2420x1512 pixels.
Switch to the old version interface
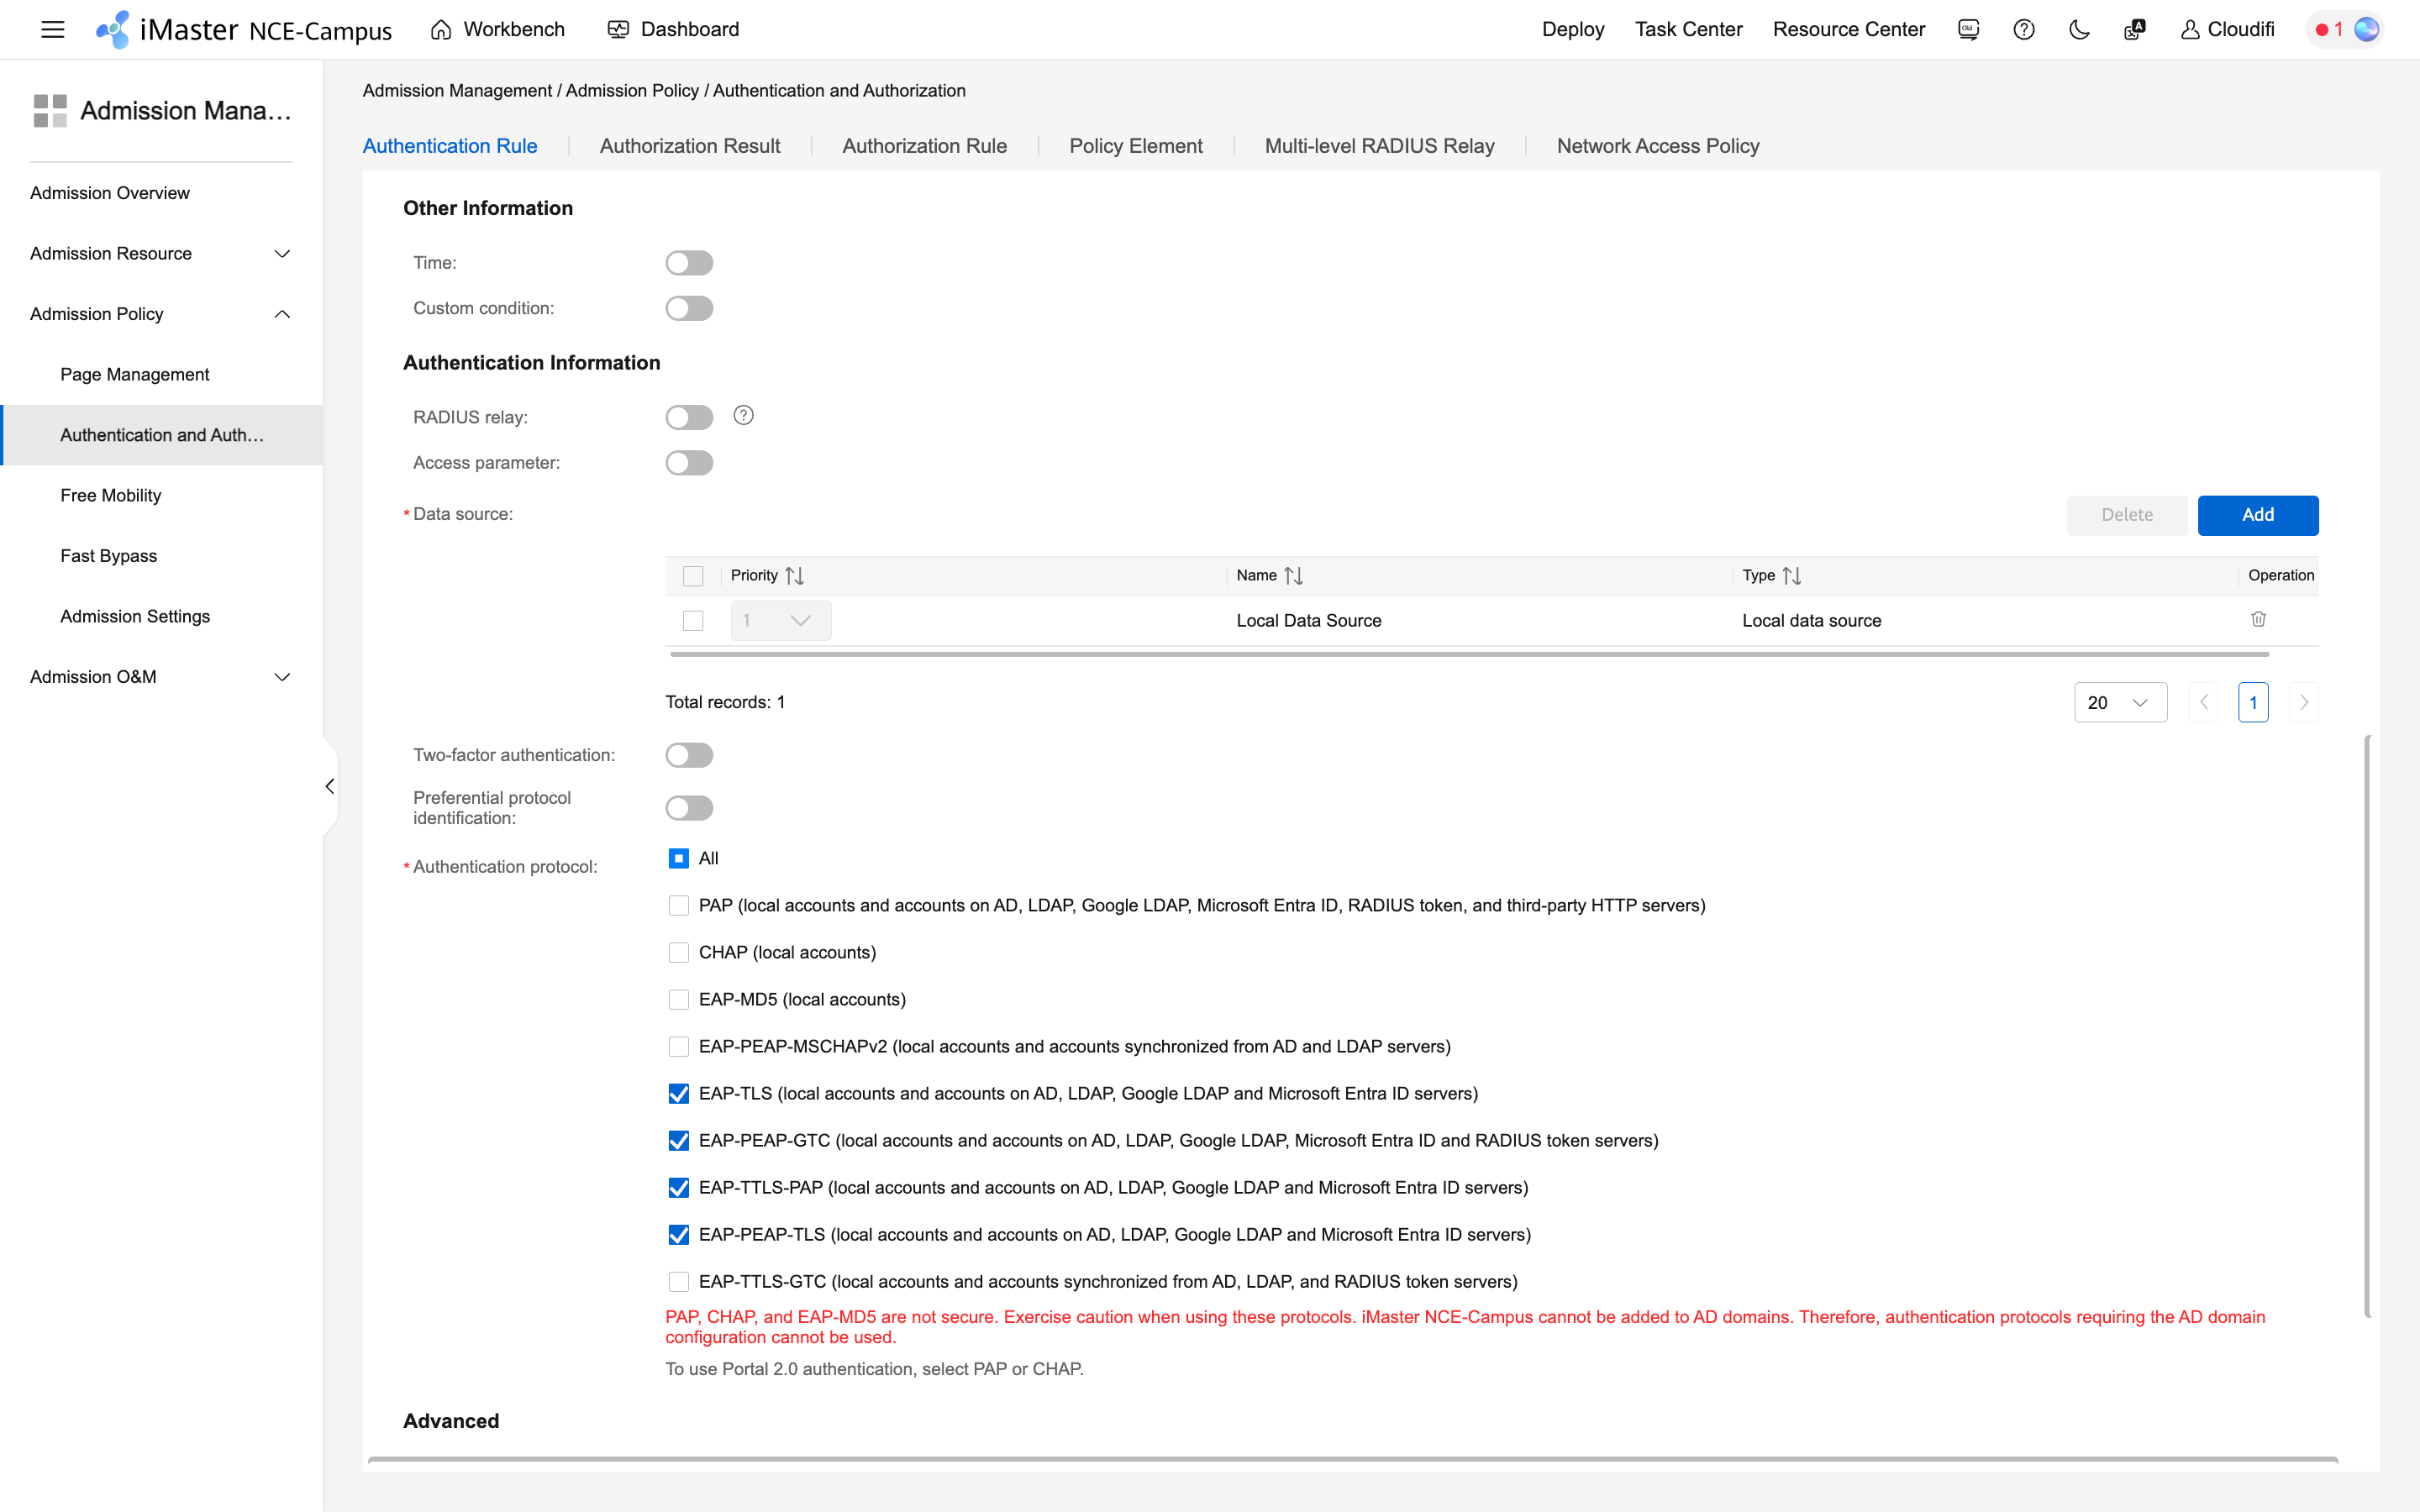tap(1966, 29)
